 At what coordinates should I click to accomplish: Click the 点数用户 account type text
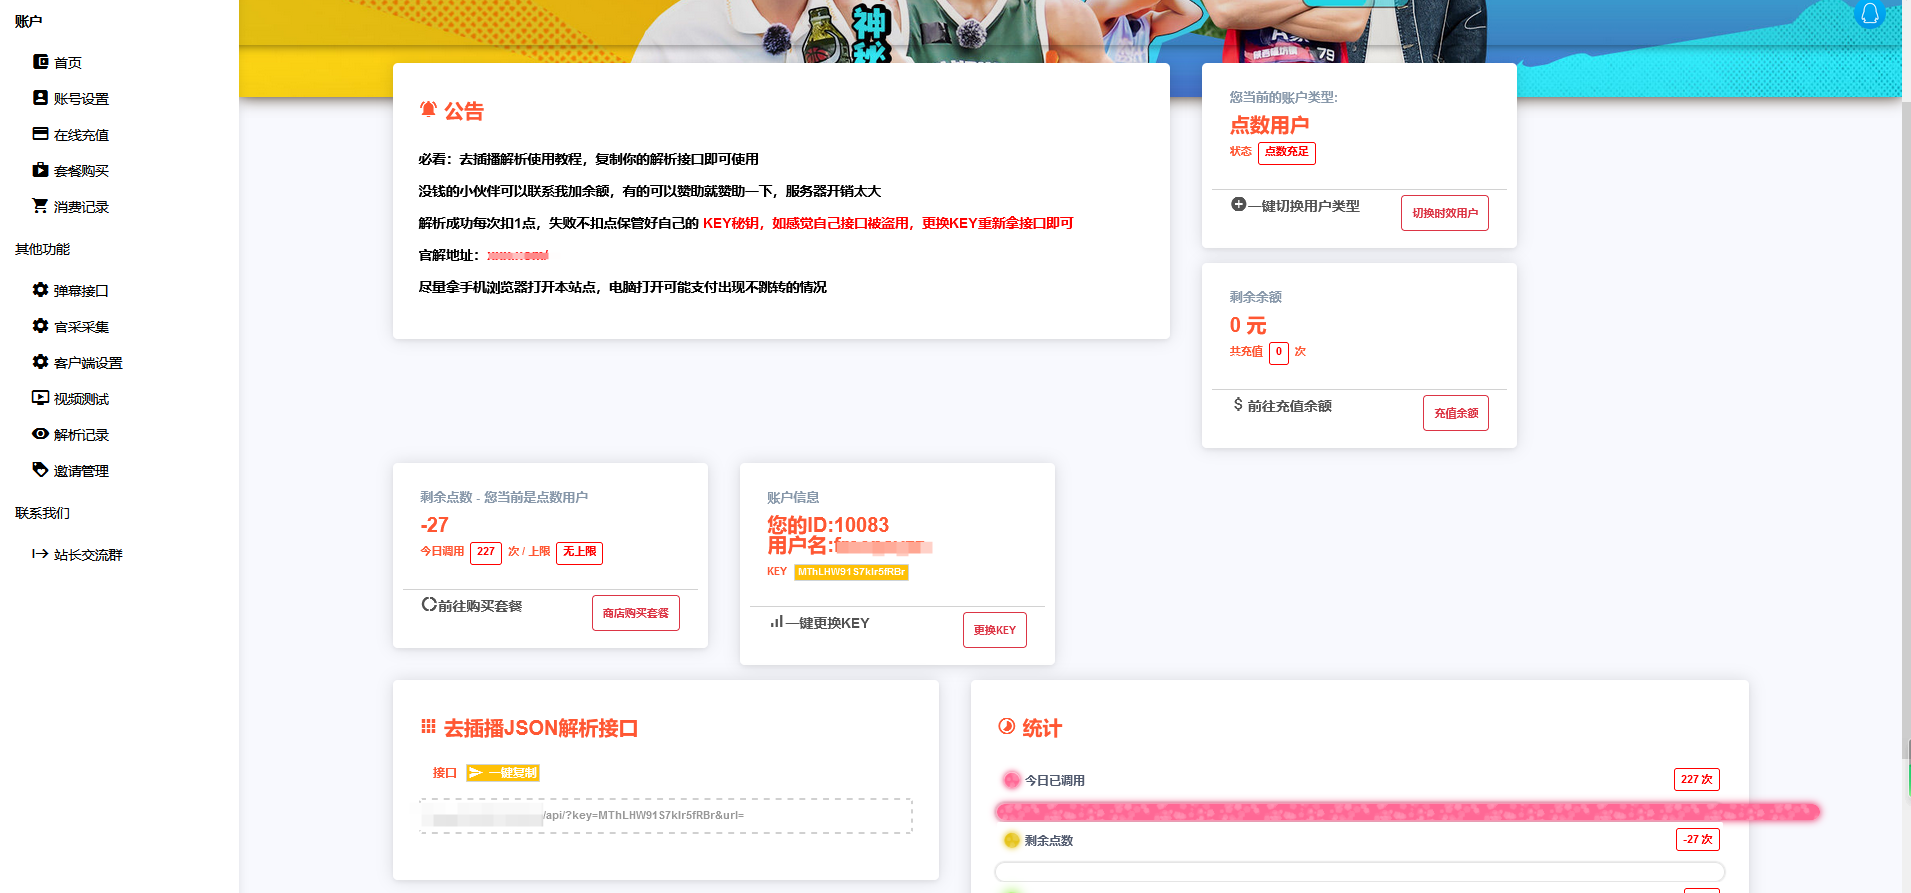1269,125
